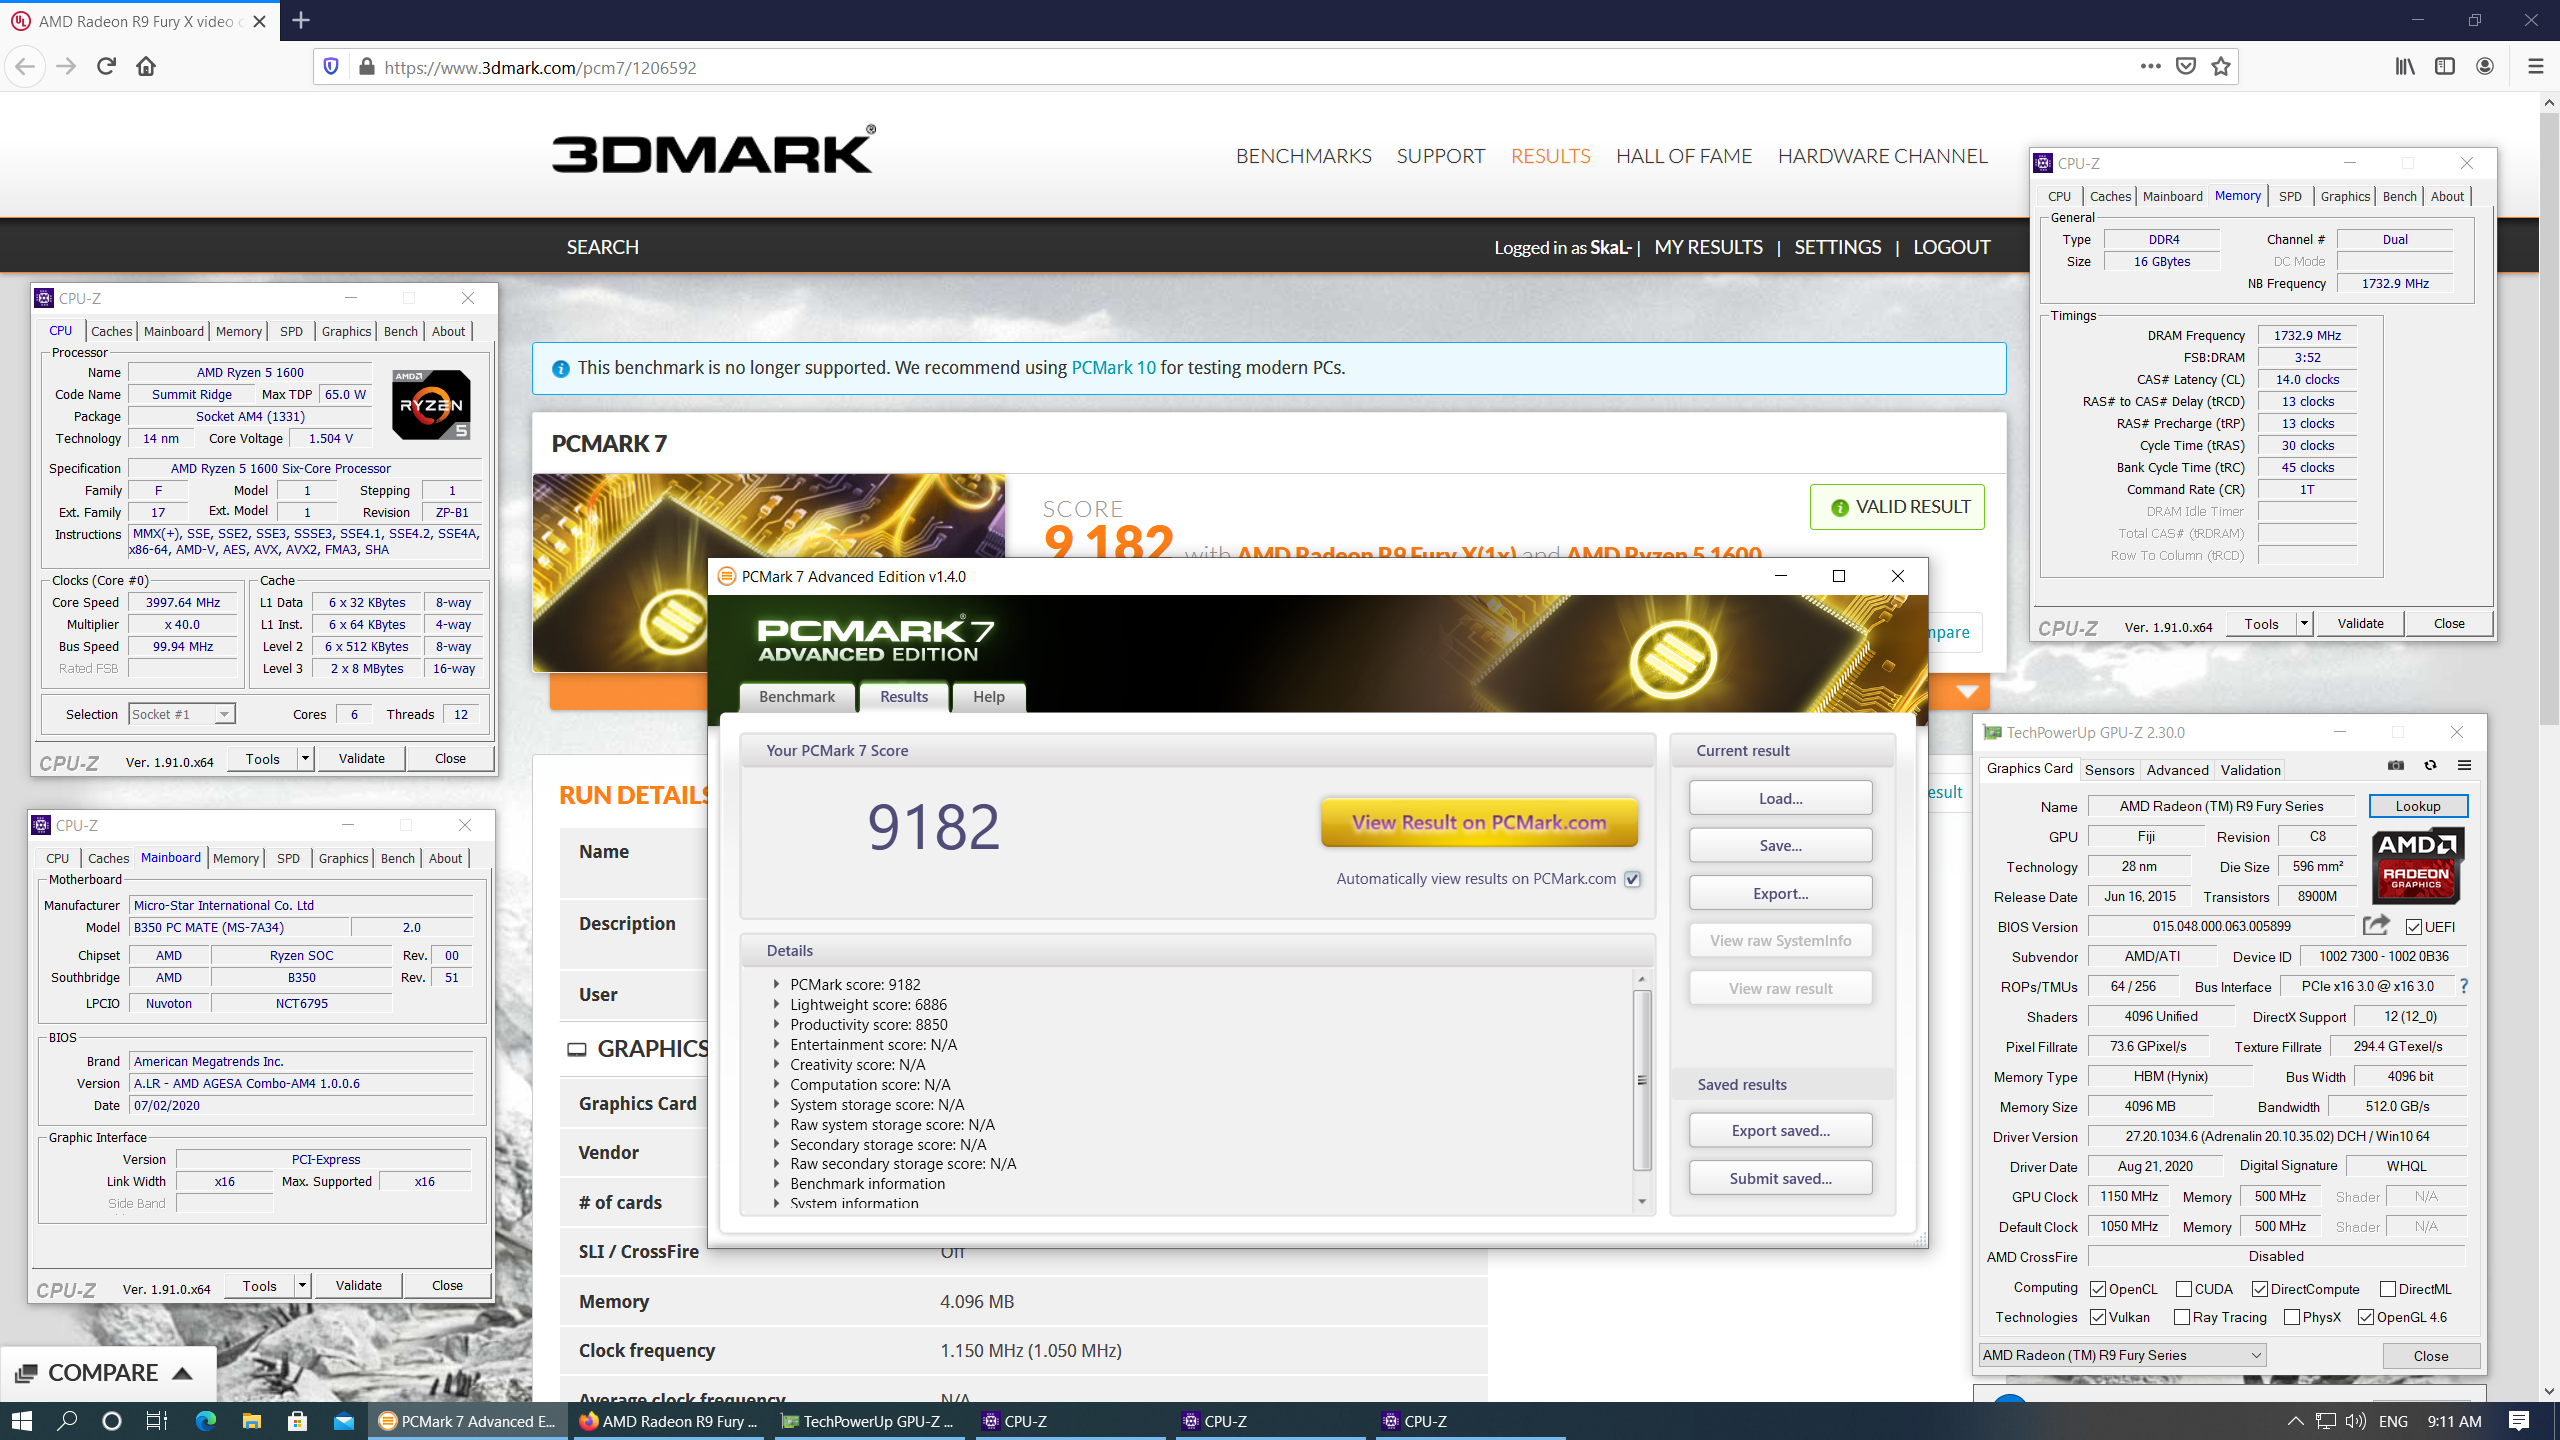Click the AMD Radeon Graphics logo in GPU-Z
The image size is (2560, 1440).
point(2417,865)
